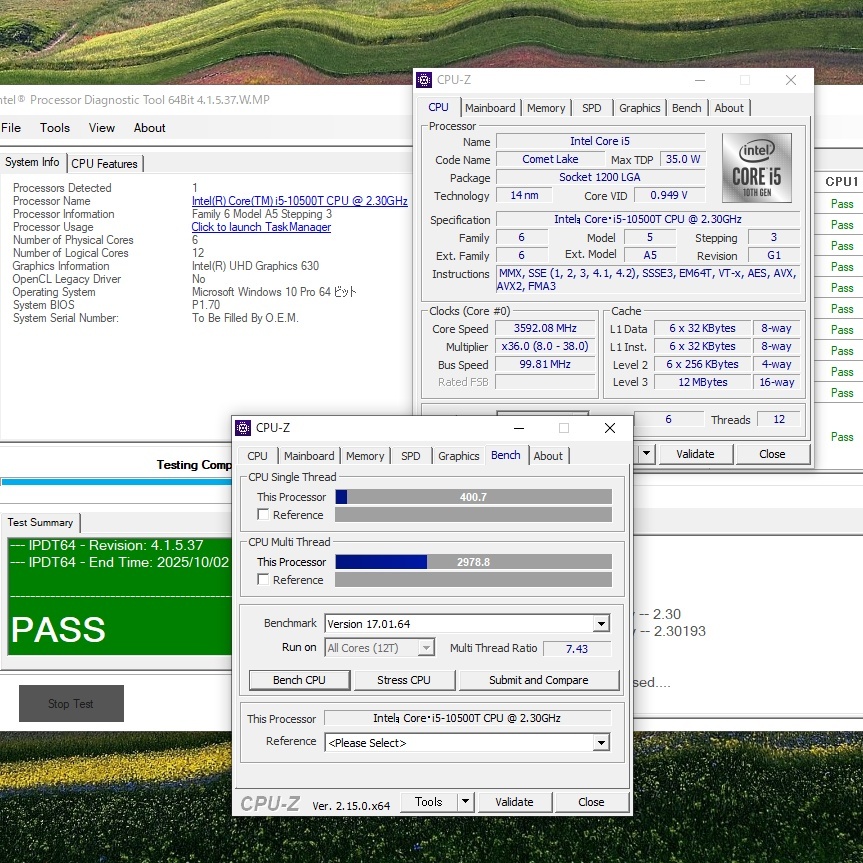The width and height of the screenshot is (863, 863).
Task: Select the Mainboard tab in the benchmark window
Action: [x=309, y=456]
